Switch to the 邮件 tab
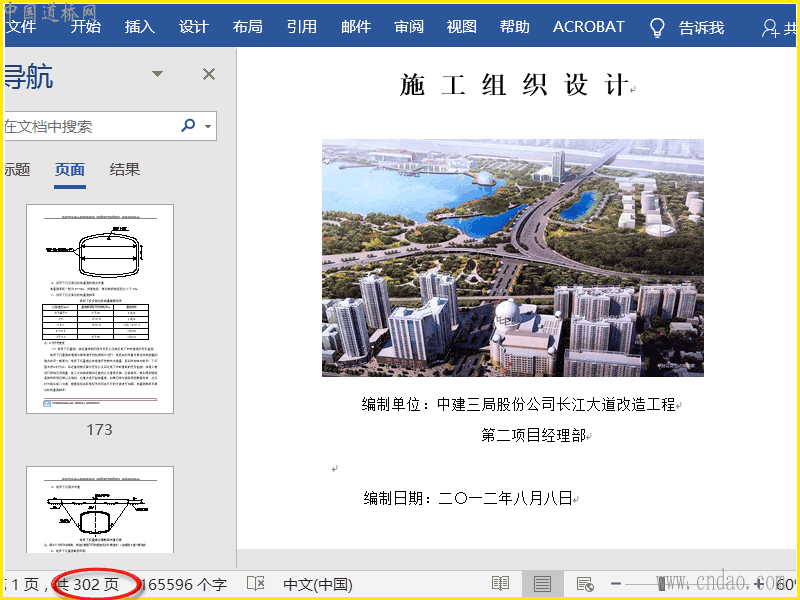 (356, 27)
